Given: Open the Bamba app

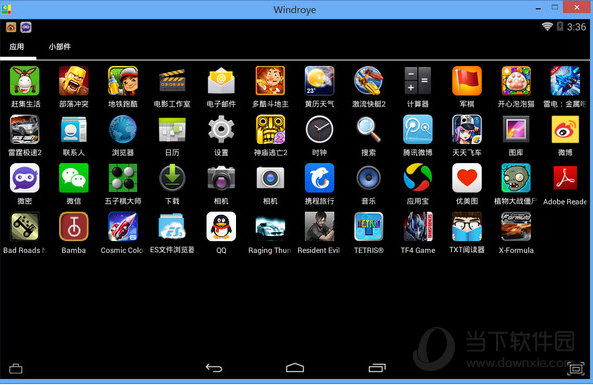Looking at the screenshot, I should (x=74, y=226).
